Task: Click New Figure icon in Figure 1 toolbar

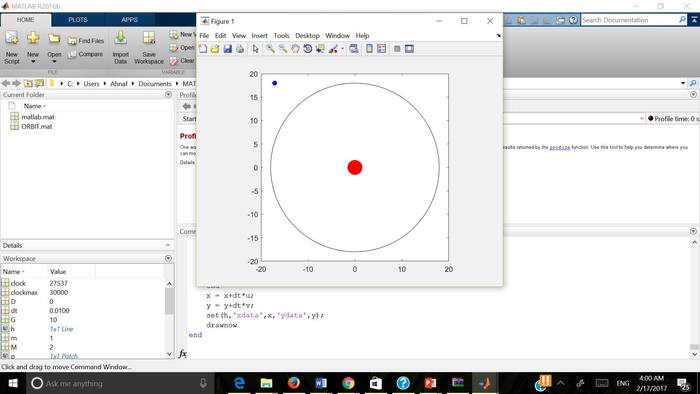Action: point(203,49)
